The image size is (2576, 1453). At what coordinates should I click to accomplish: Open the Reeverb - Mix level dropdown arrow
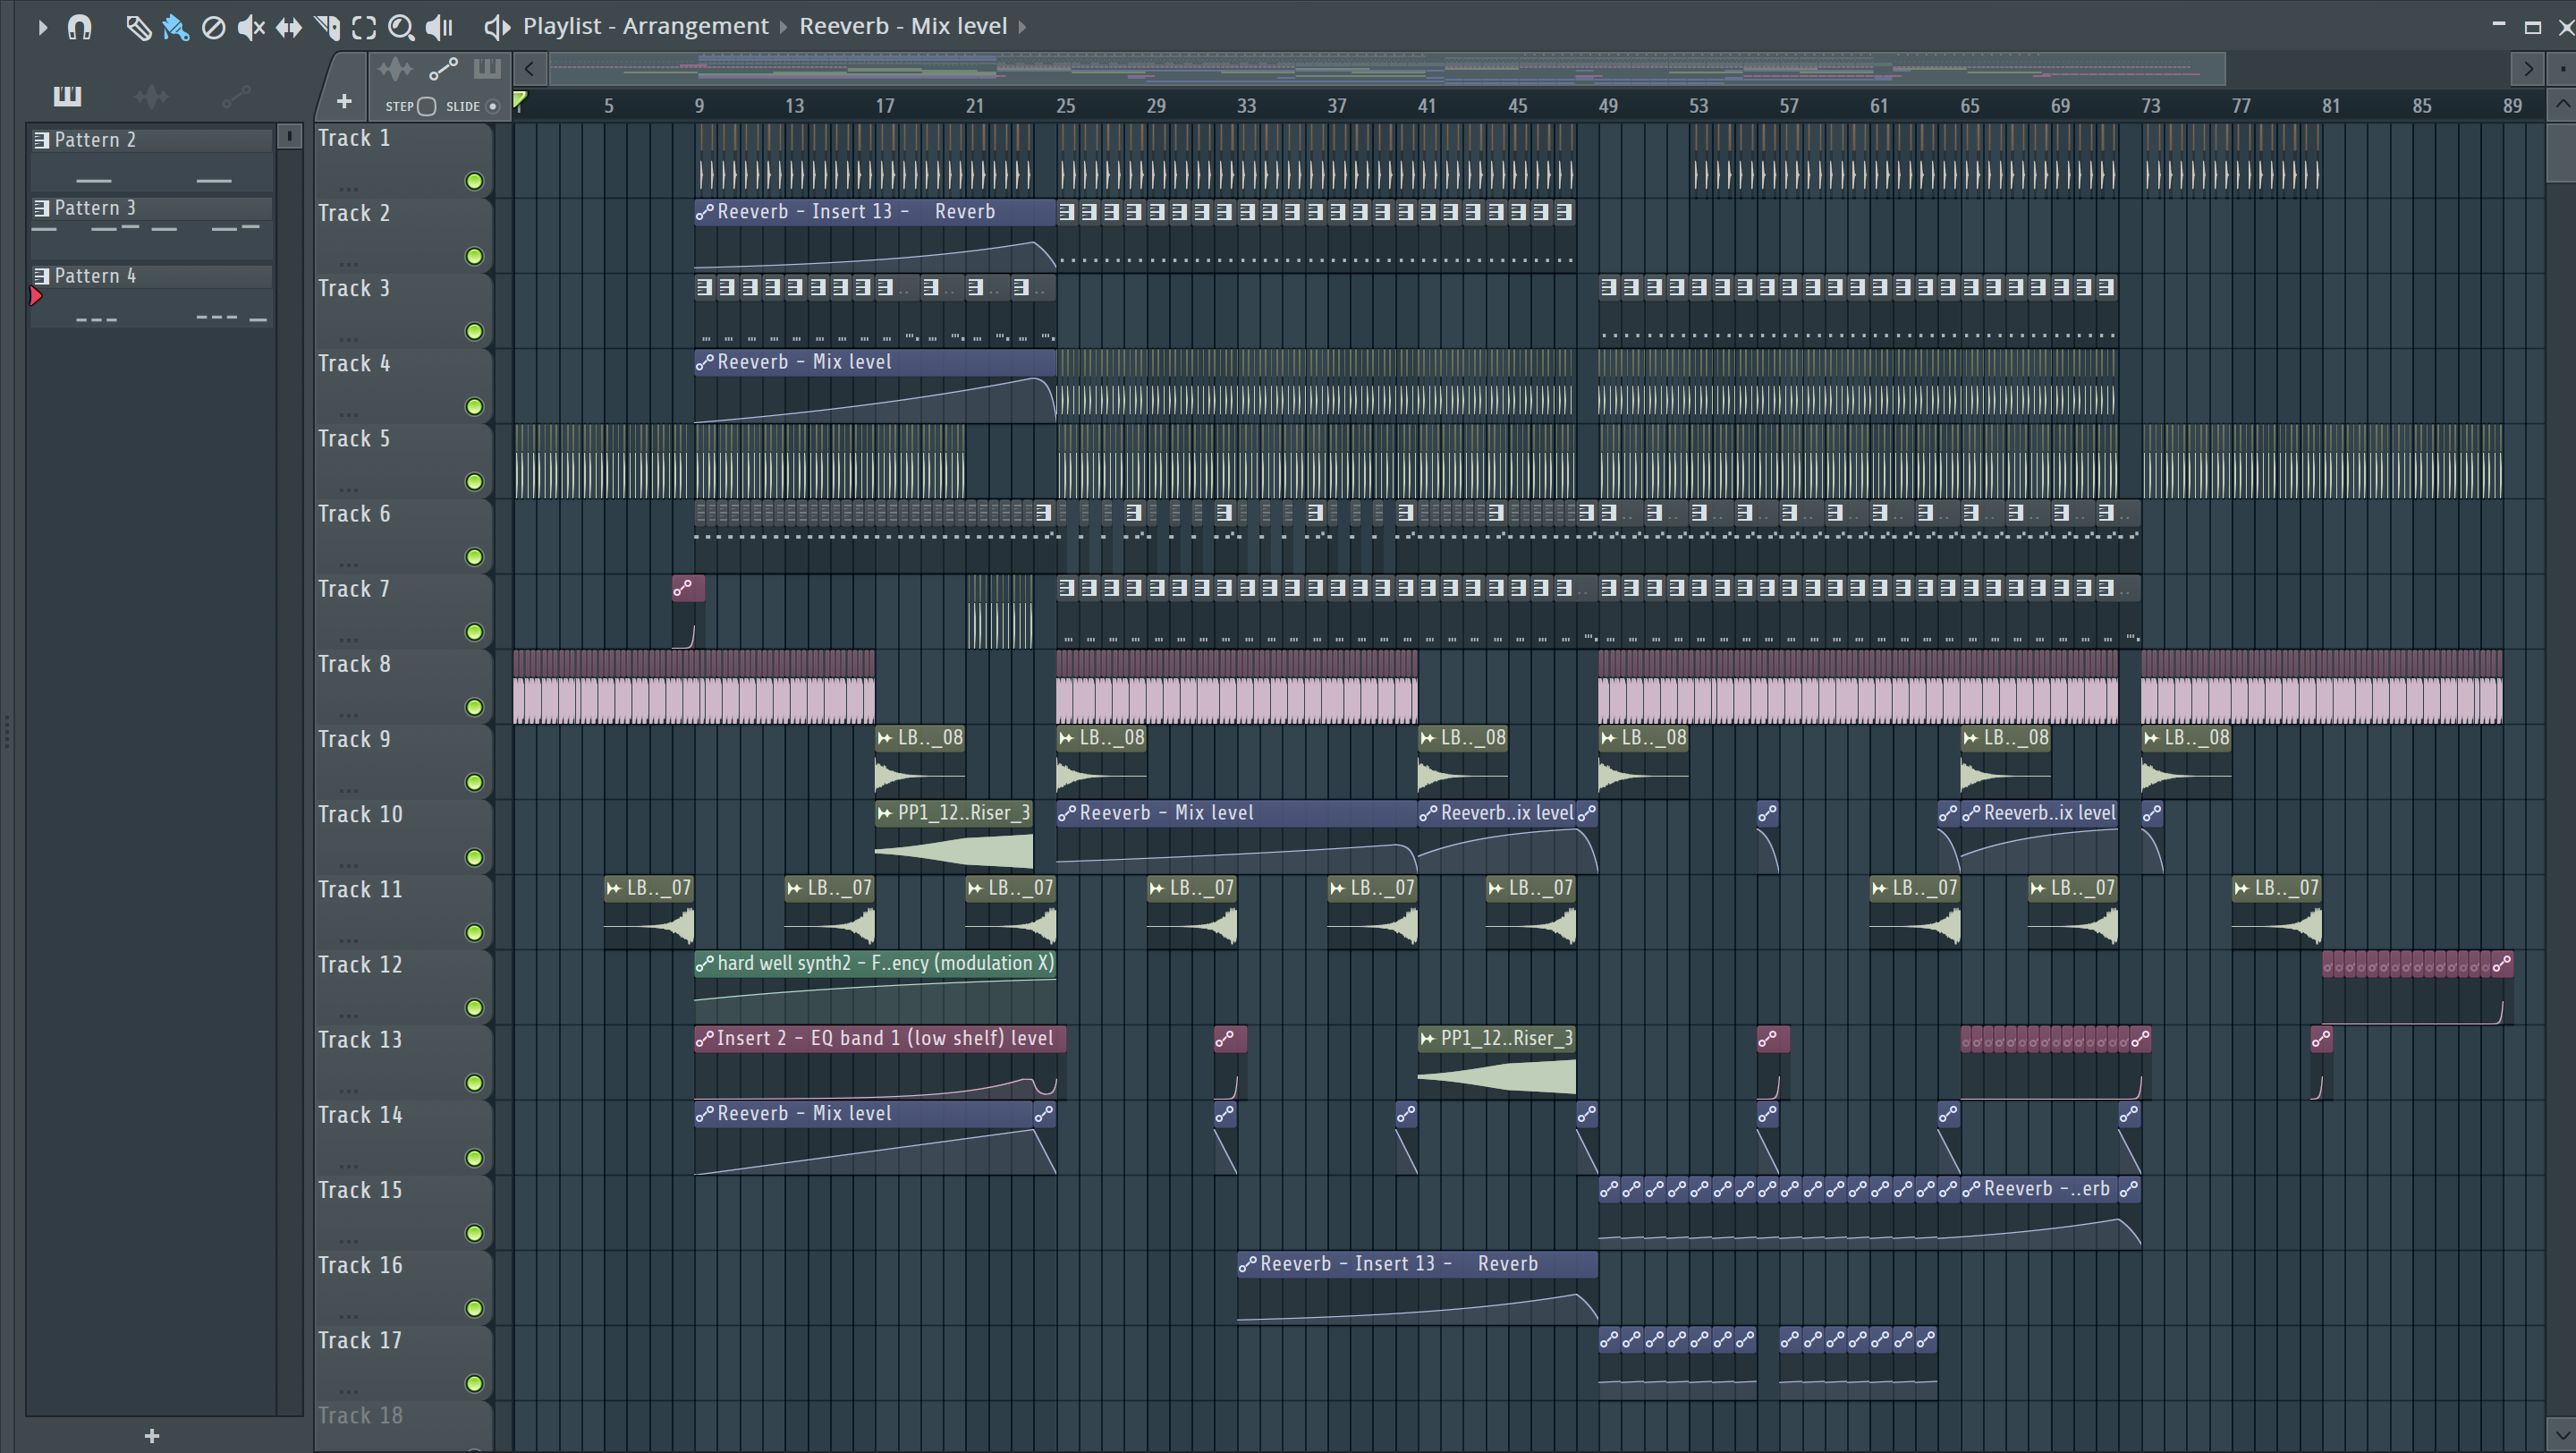coord(1022,27)
